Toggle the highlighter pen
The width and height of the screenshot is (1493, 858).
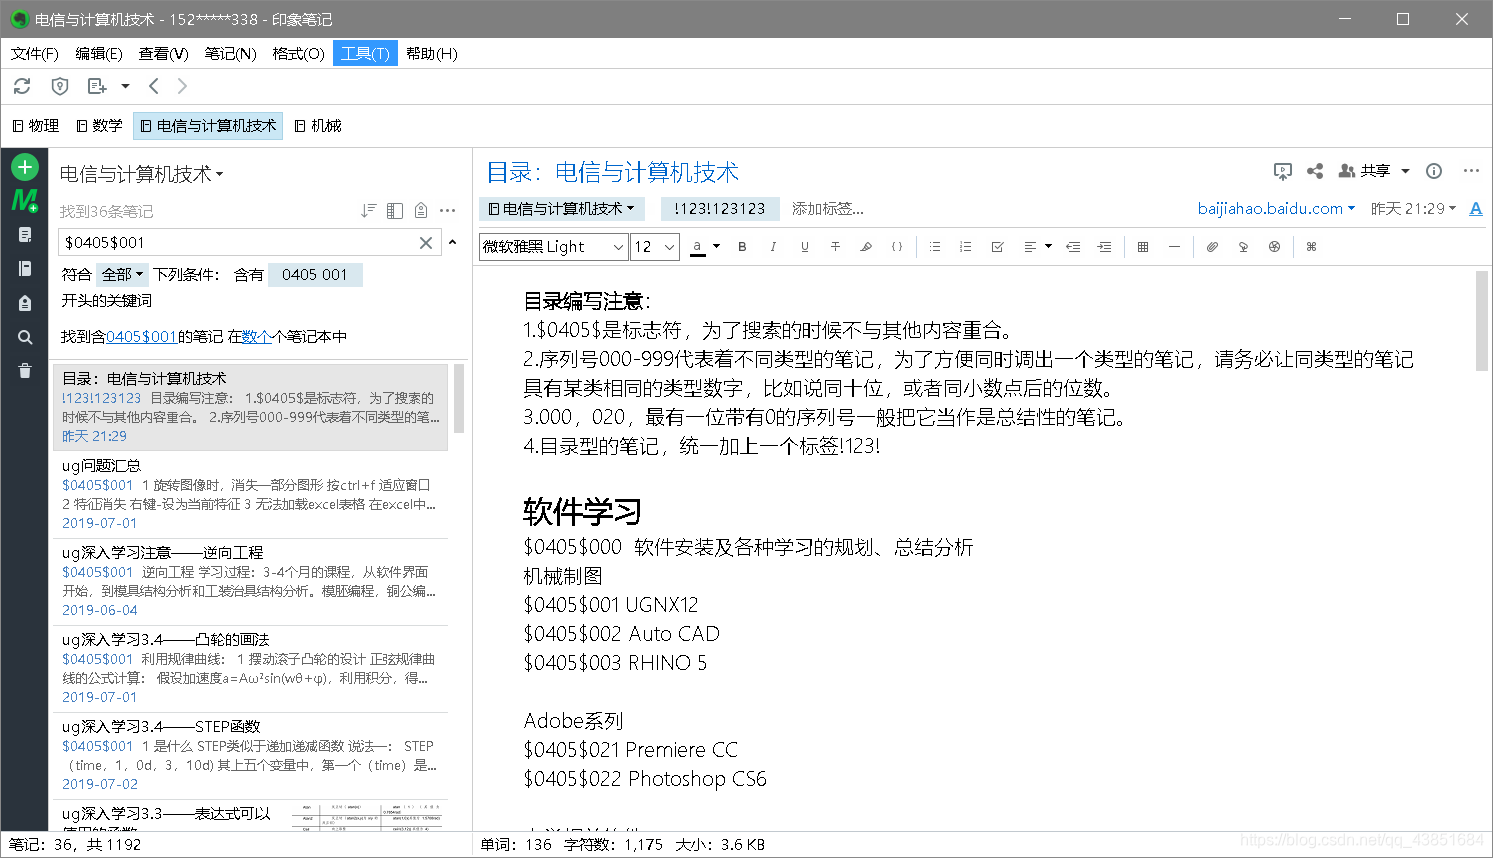click(866, 247)
